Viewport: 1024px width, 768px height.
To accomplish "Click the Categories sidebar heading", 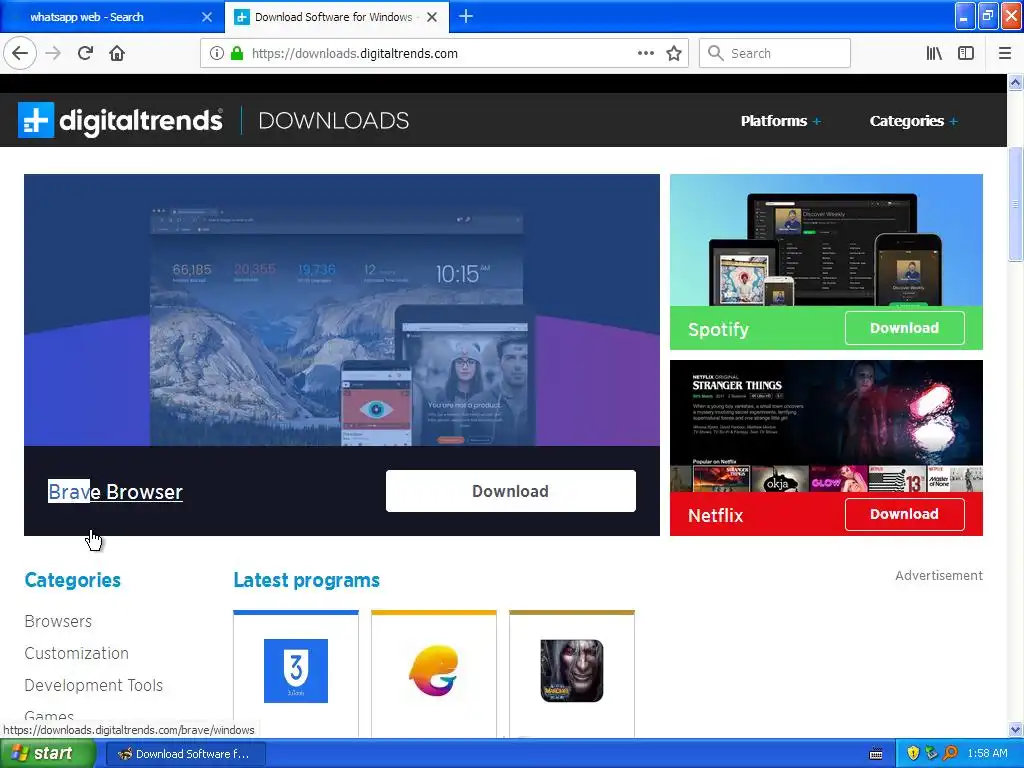I will (72, 580).
